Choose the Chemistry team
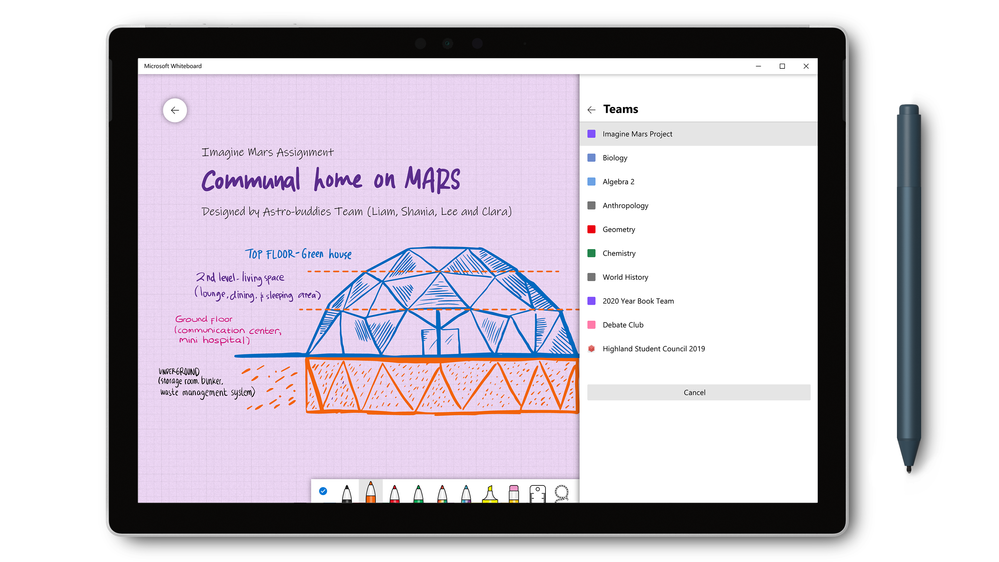999x562 pixels. coord(698,253)
